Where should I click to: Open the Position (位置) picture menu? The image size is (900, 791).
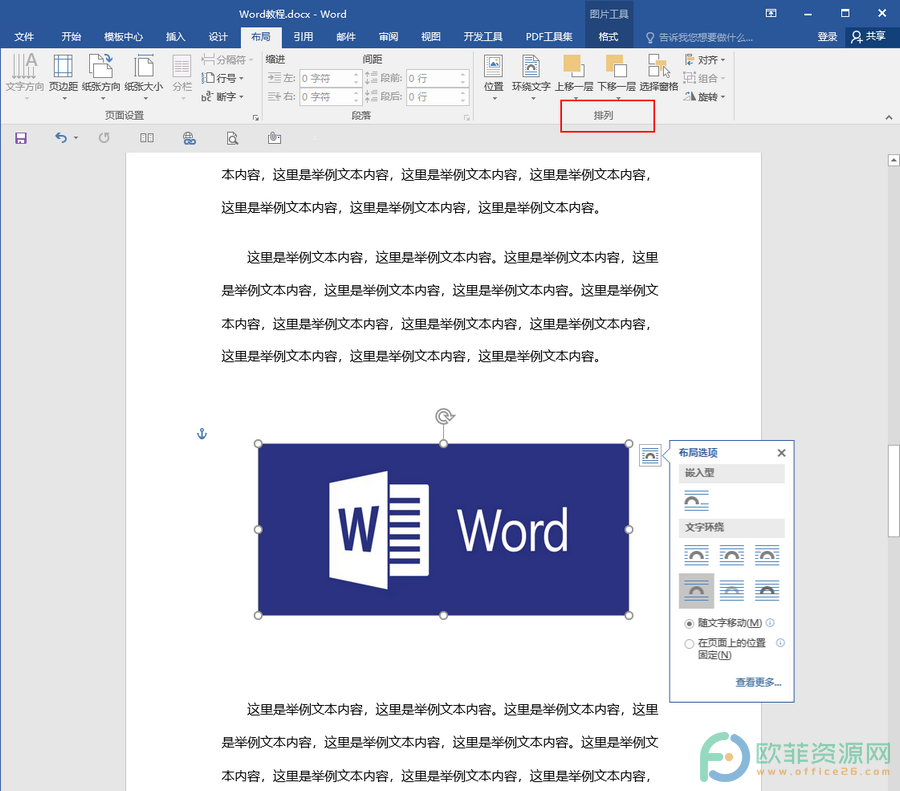494,76
